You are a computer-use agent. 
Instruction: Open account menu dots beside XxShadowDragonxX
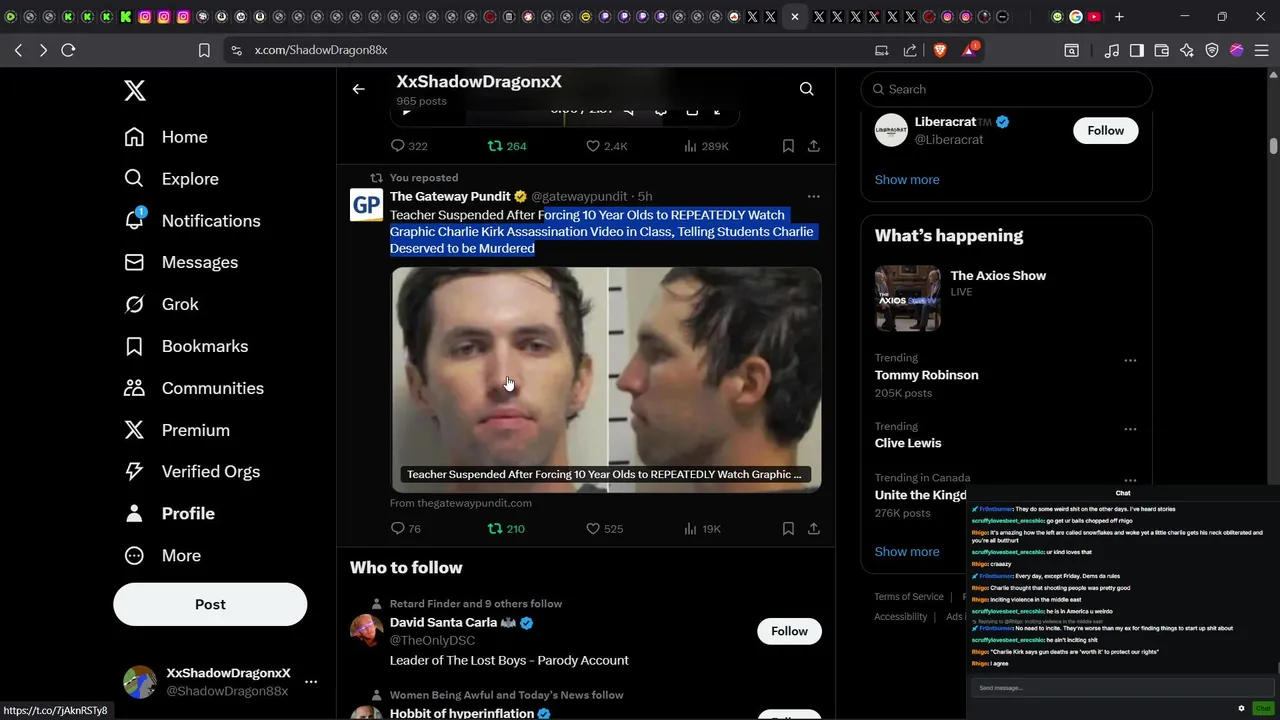(x=311, y=682)
